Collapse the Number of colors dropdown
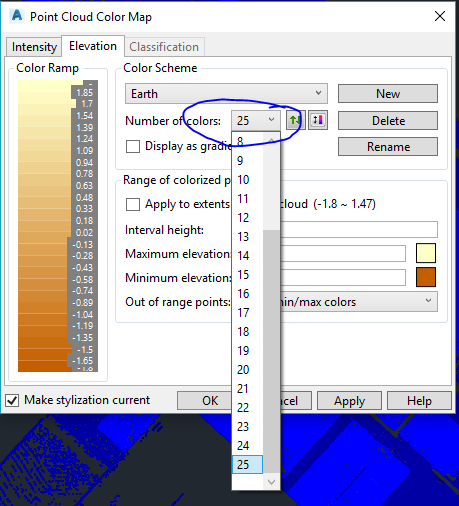This screenshot has width=459, height=506. coord(256,120)
